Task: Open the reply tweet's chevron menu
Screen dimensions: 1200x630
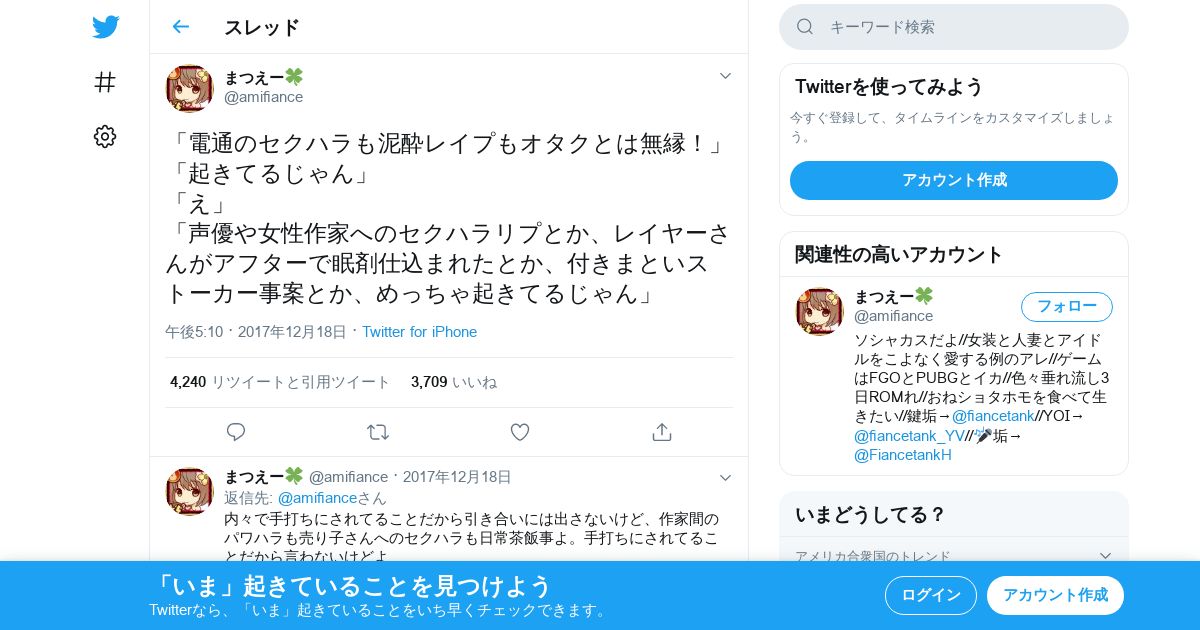Action: point(726,478)
